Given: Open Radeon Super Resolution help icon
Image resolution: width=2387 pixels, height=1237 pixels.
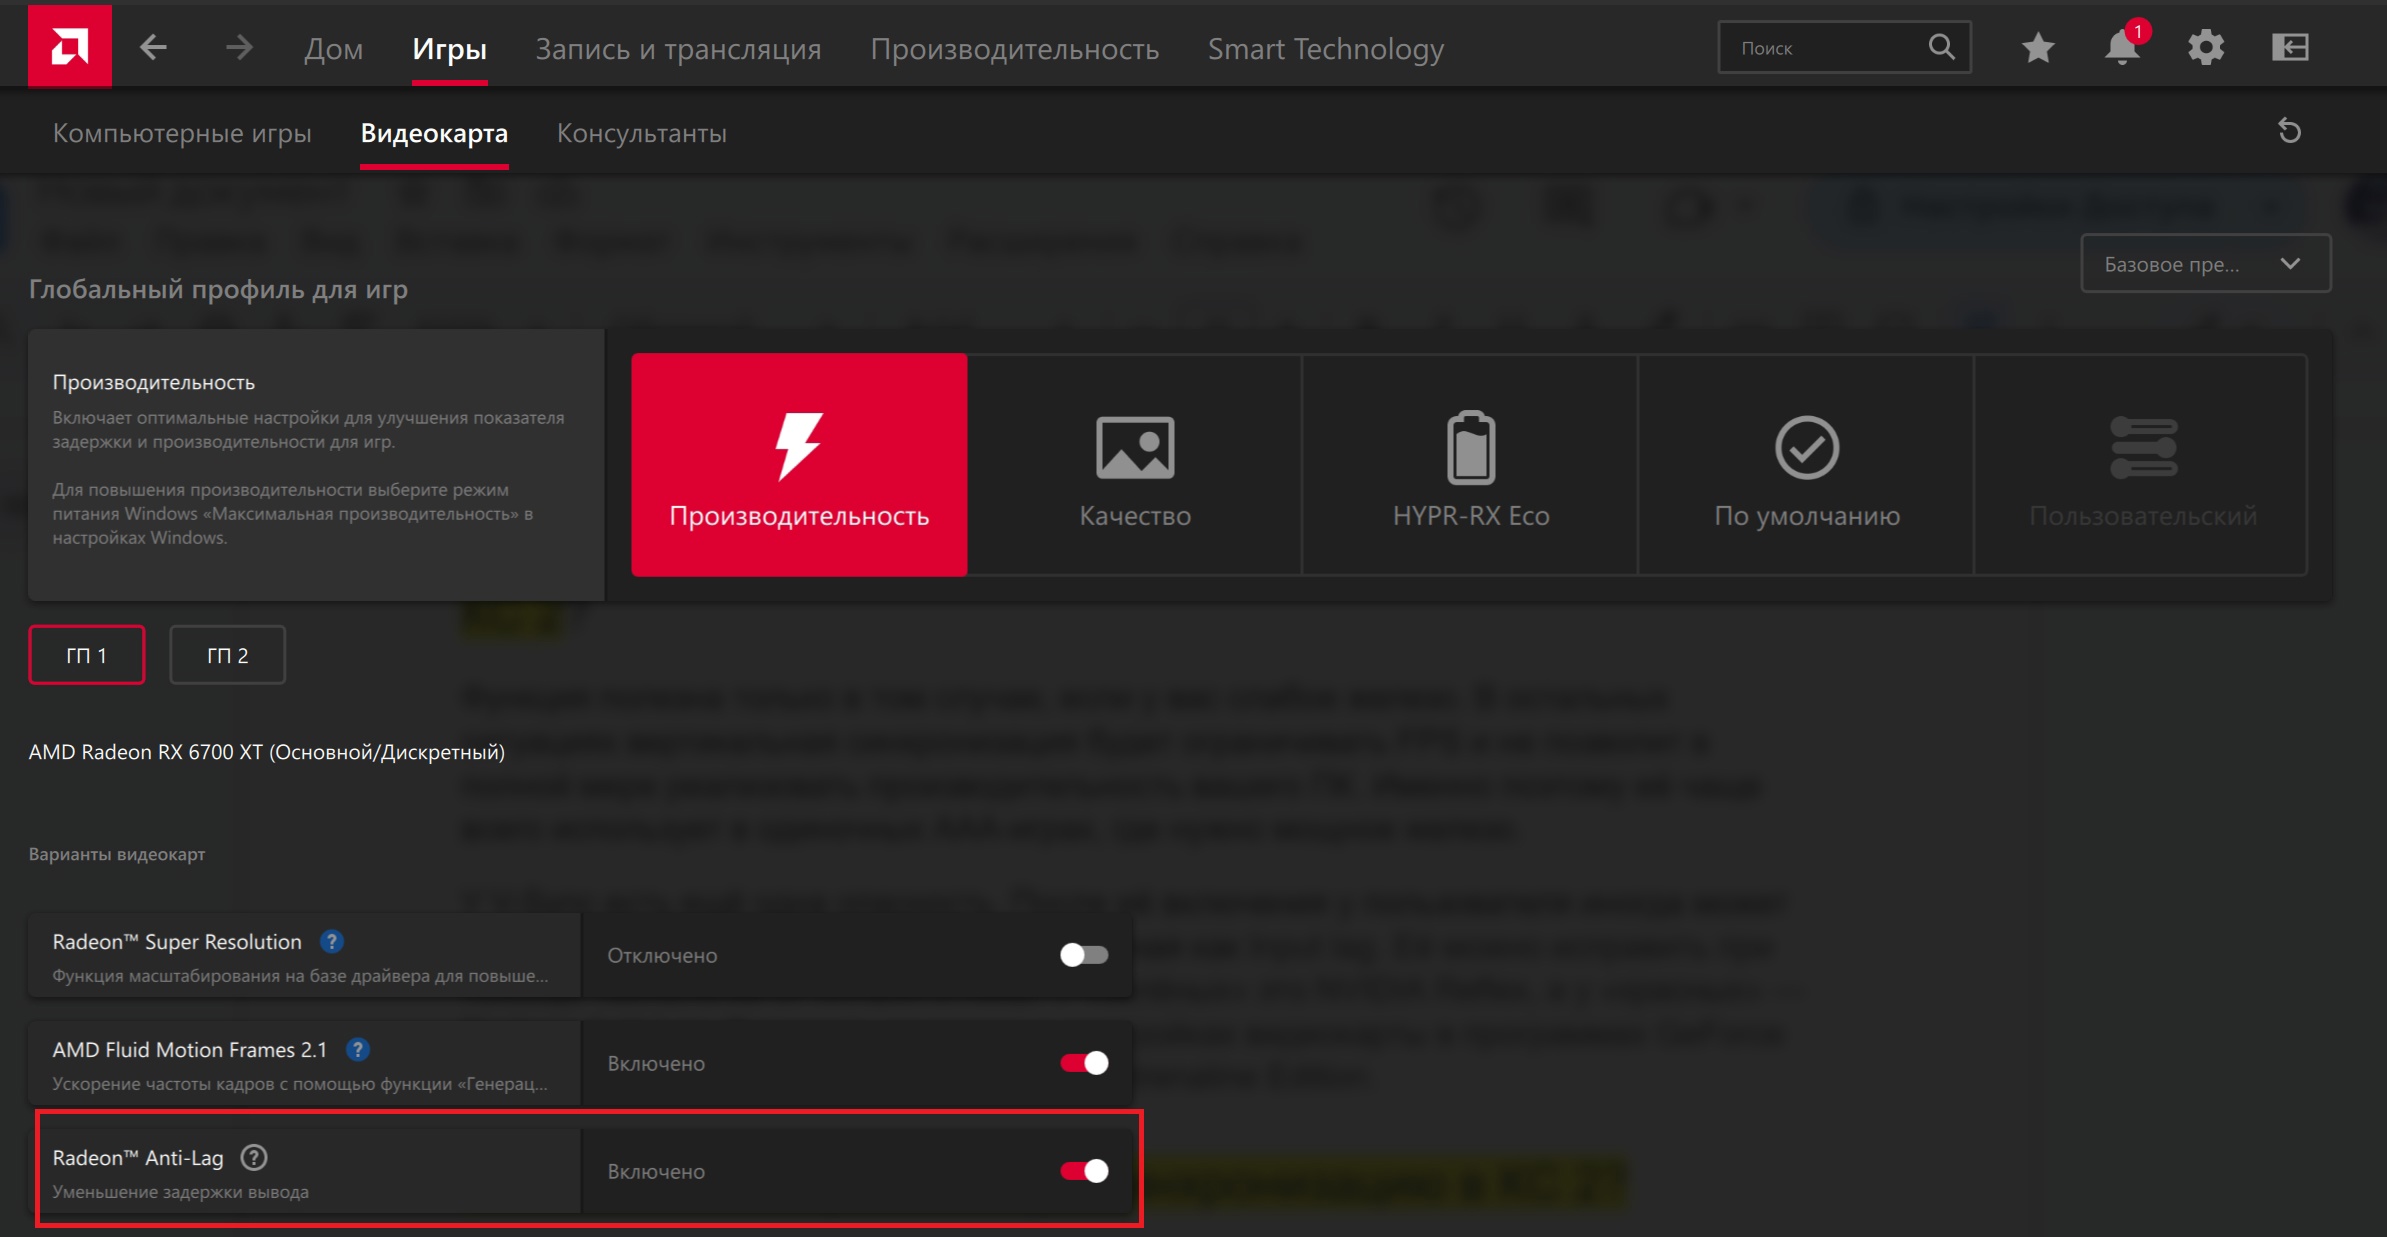Looking at the screenshot, I should pyautogui.click(x=332, y=941).
